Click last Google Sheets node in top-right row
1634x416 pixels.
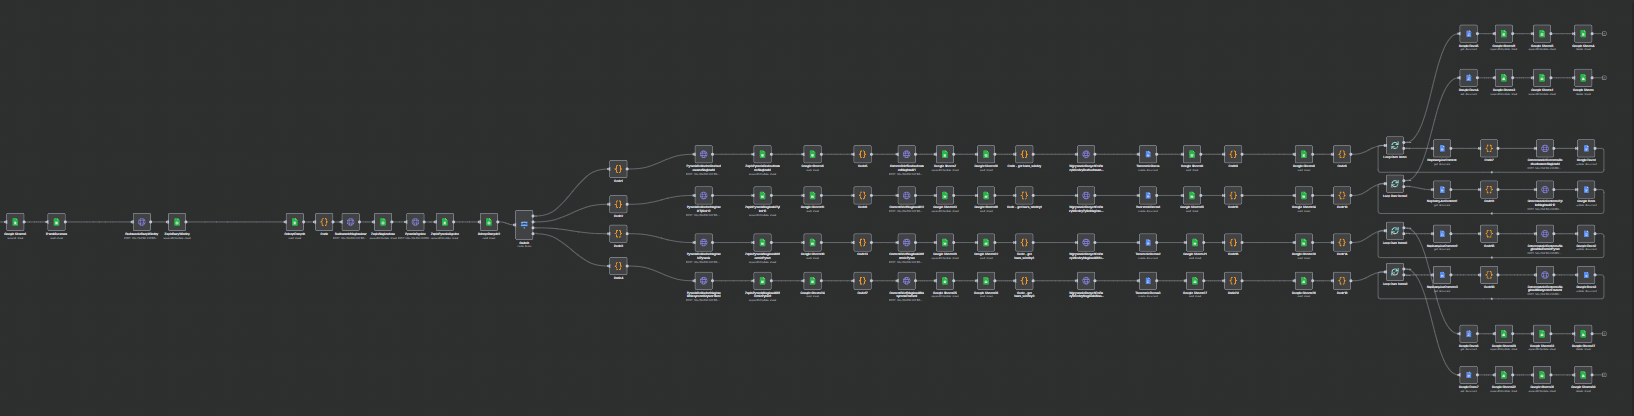(x=1582, y=34)
